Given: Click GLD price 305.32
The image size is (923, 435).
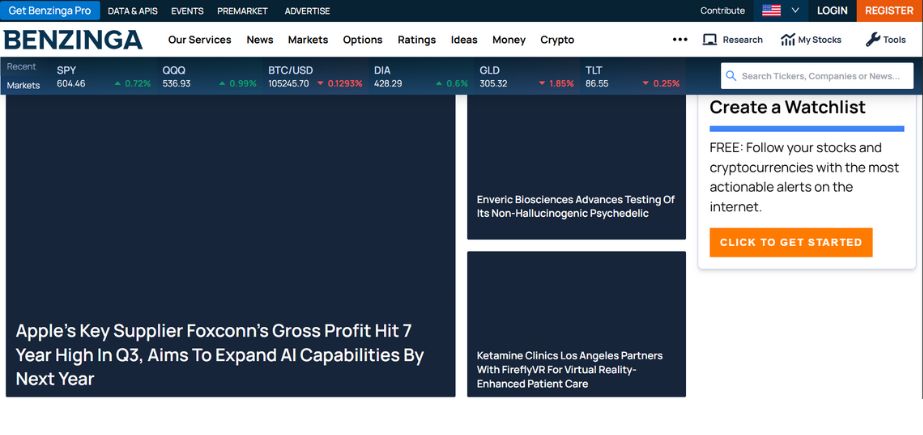Looking at the screenshot, I should point(493,84).
